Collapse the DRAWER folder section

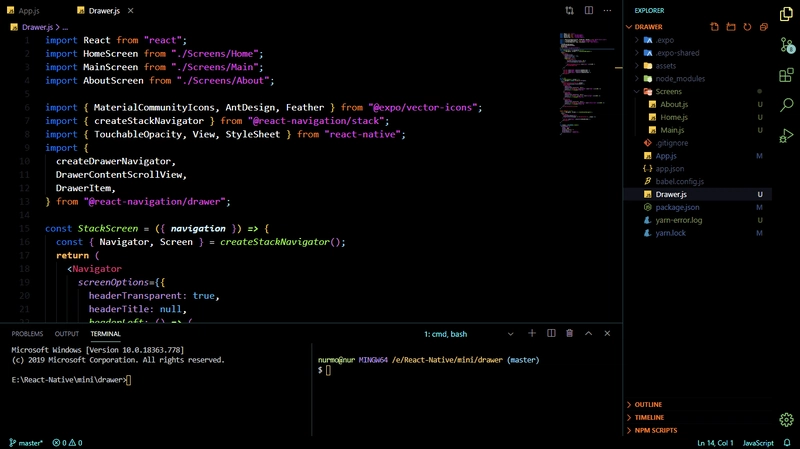648,27
